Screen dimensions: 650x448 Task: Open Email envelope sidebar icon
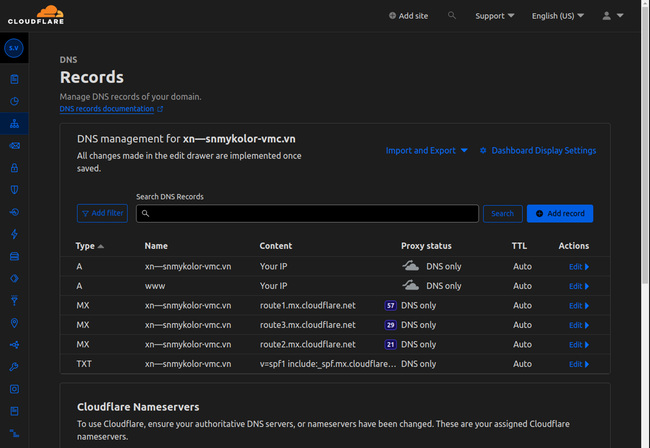pyautogui.click(x=14, y=145)
